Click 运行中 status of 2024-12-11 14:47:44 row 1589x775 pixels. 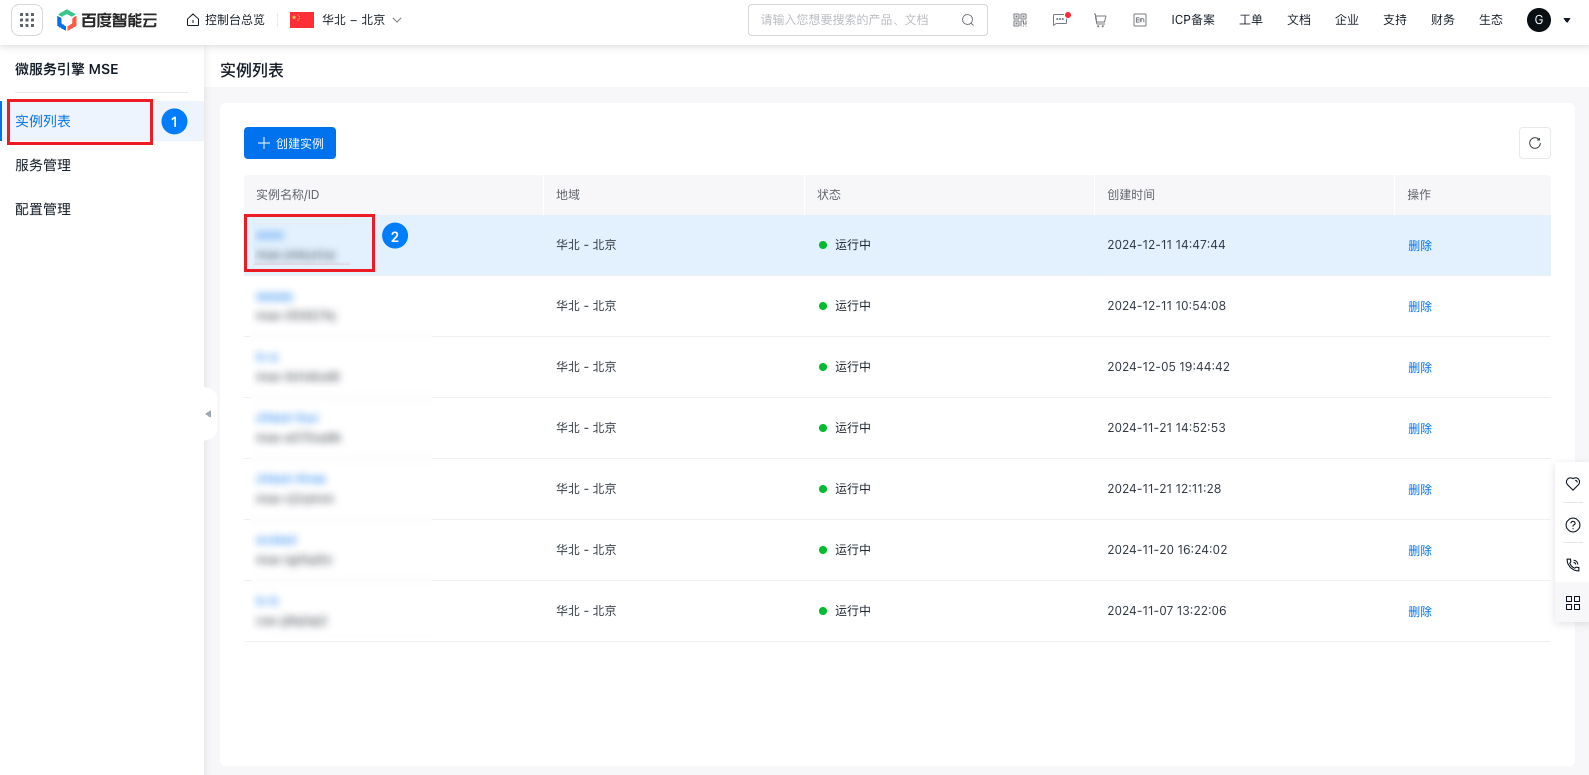point(845,245)
